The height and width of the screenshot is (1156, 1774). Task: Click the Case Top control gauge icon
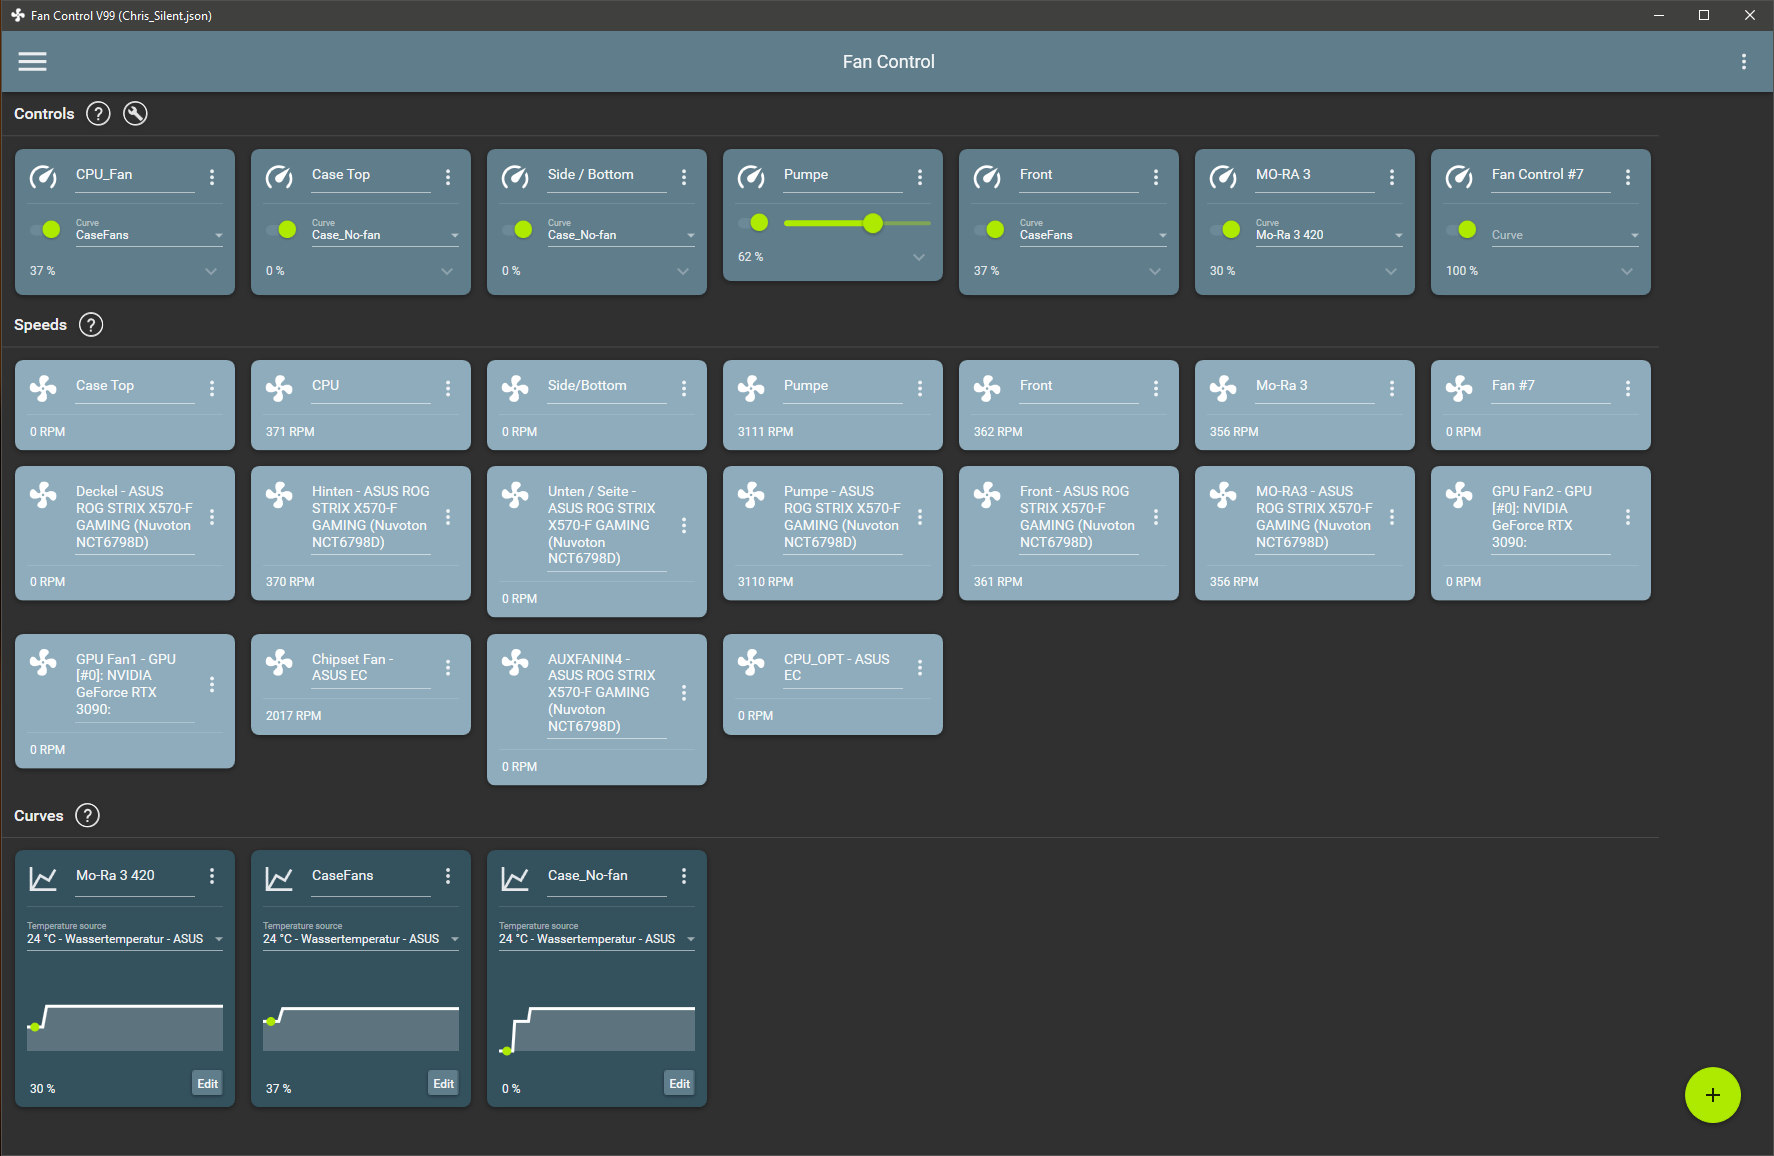(279, 177)
